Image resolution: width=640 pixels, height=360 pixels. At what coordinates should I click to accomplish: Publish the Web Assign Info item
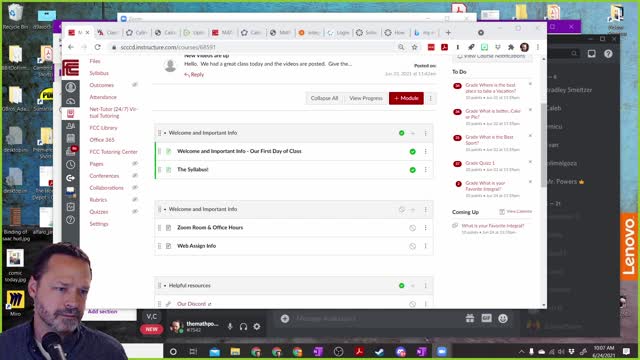coord(413,246)
